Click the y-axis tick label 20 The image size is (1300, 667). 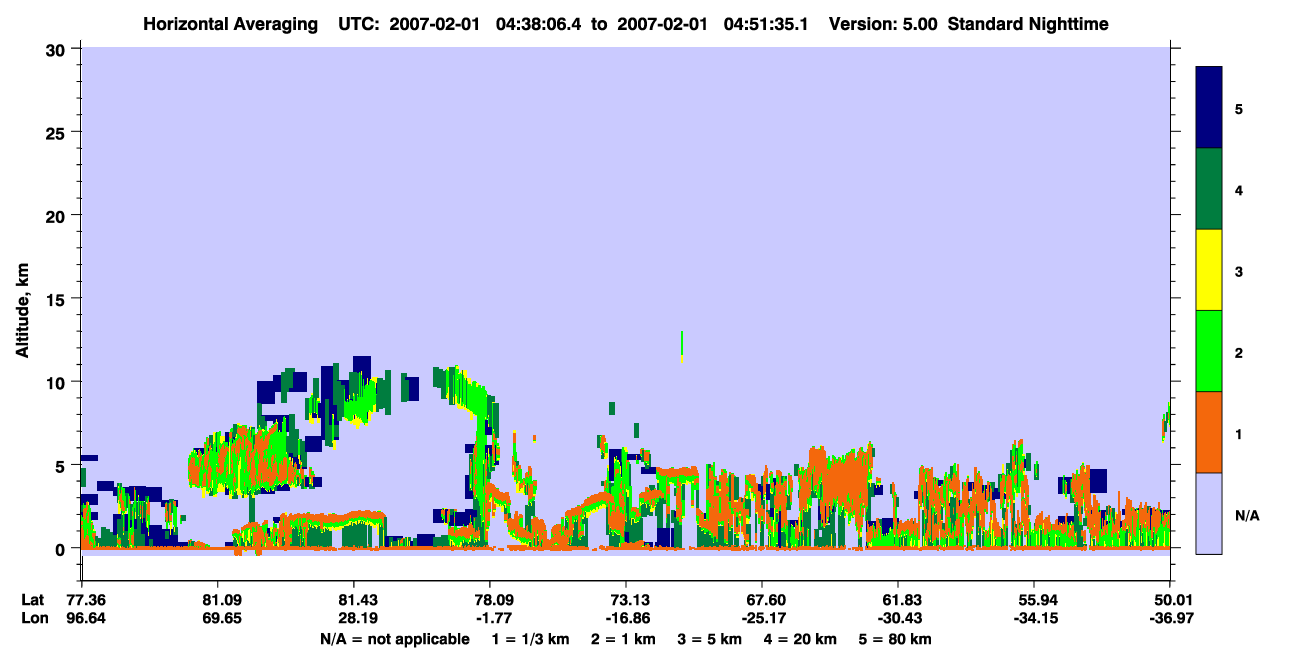[x=58, y=215]
